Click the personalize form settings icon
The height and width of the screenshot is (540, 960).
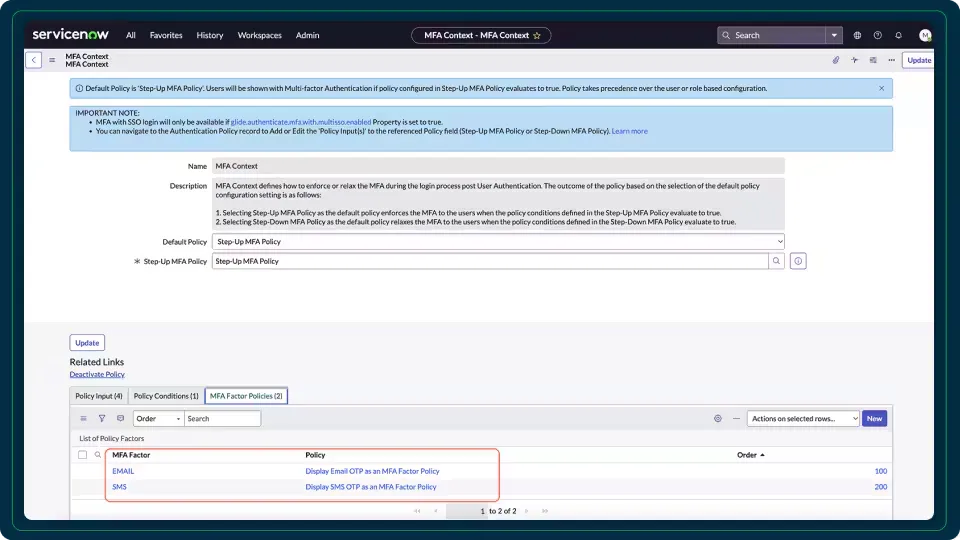click(x=873, y=60)
